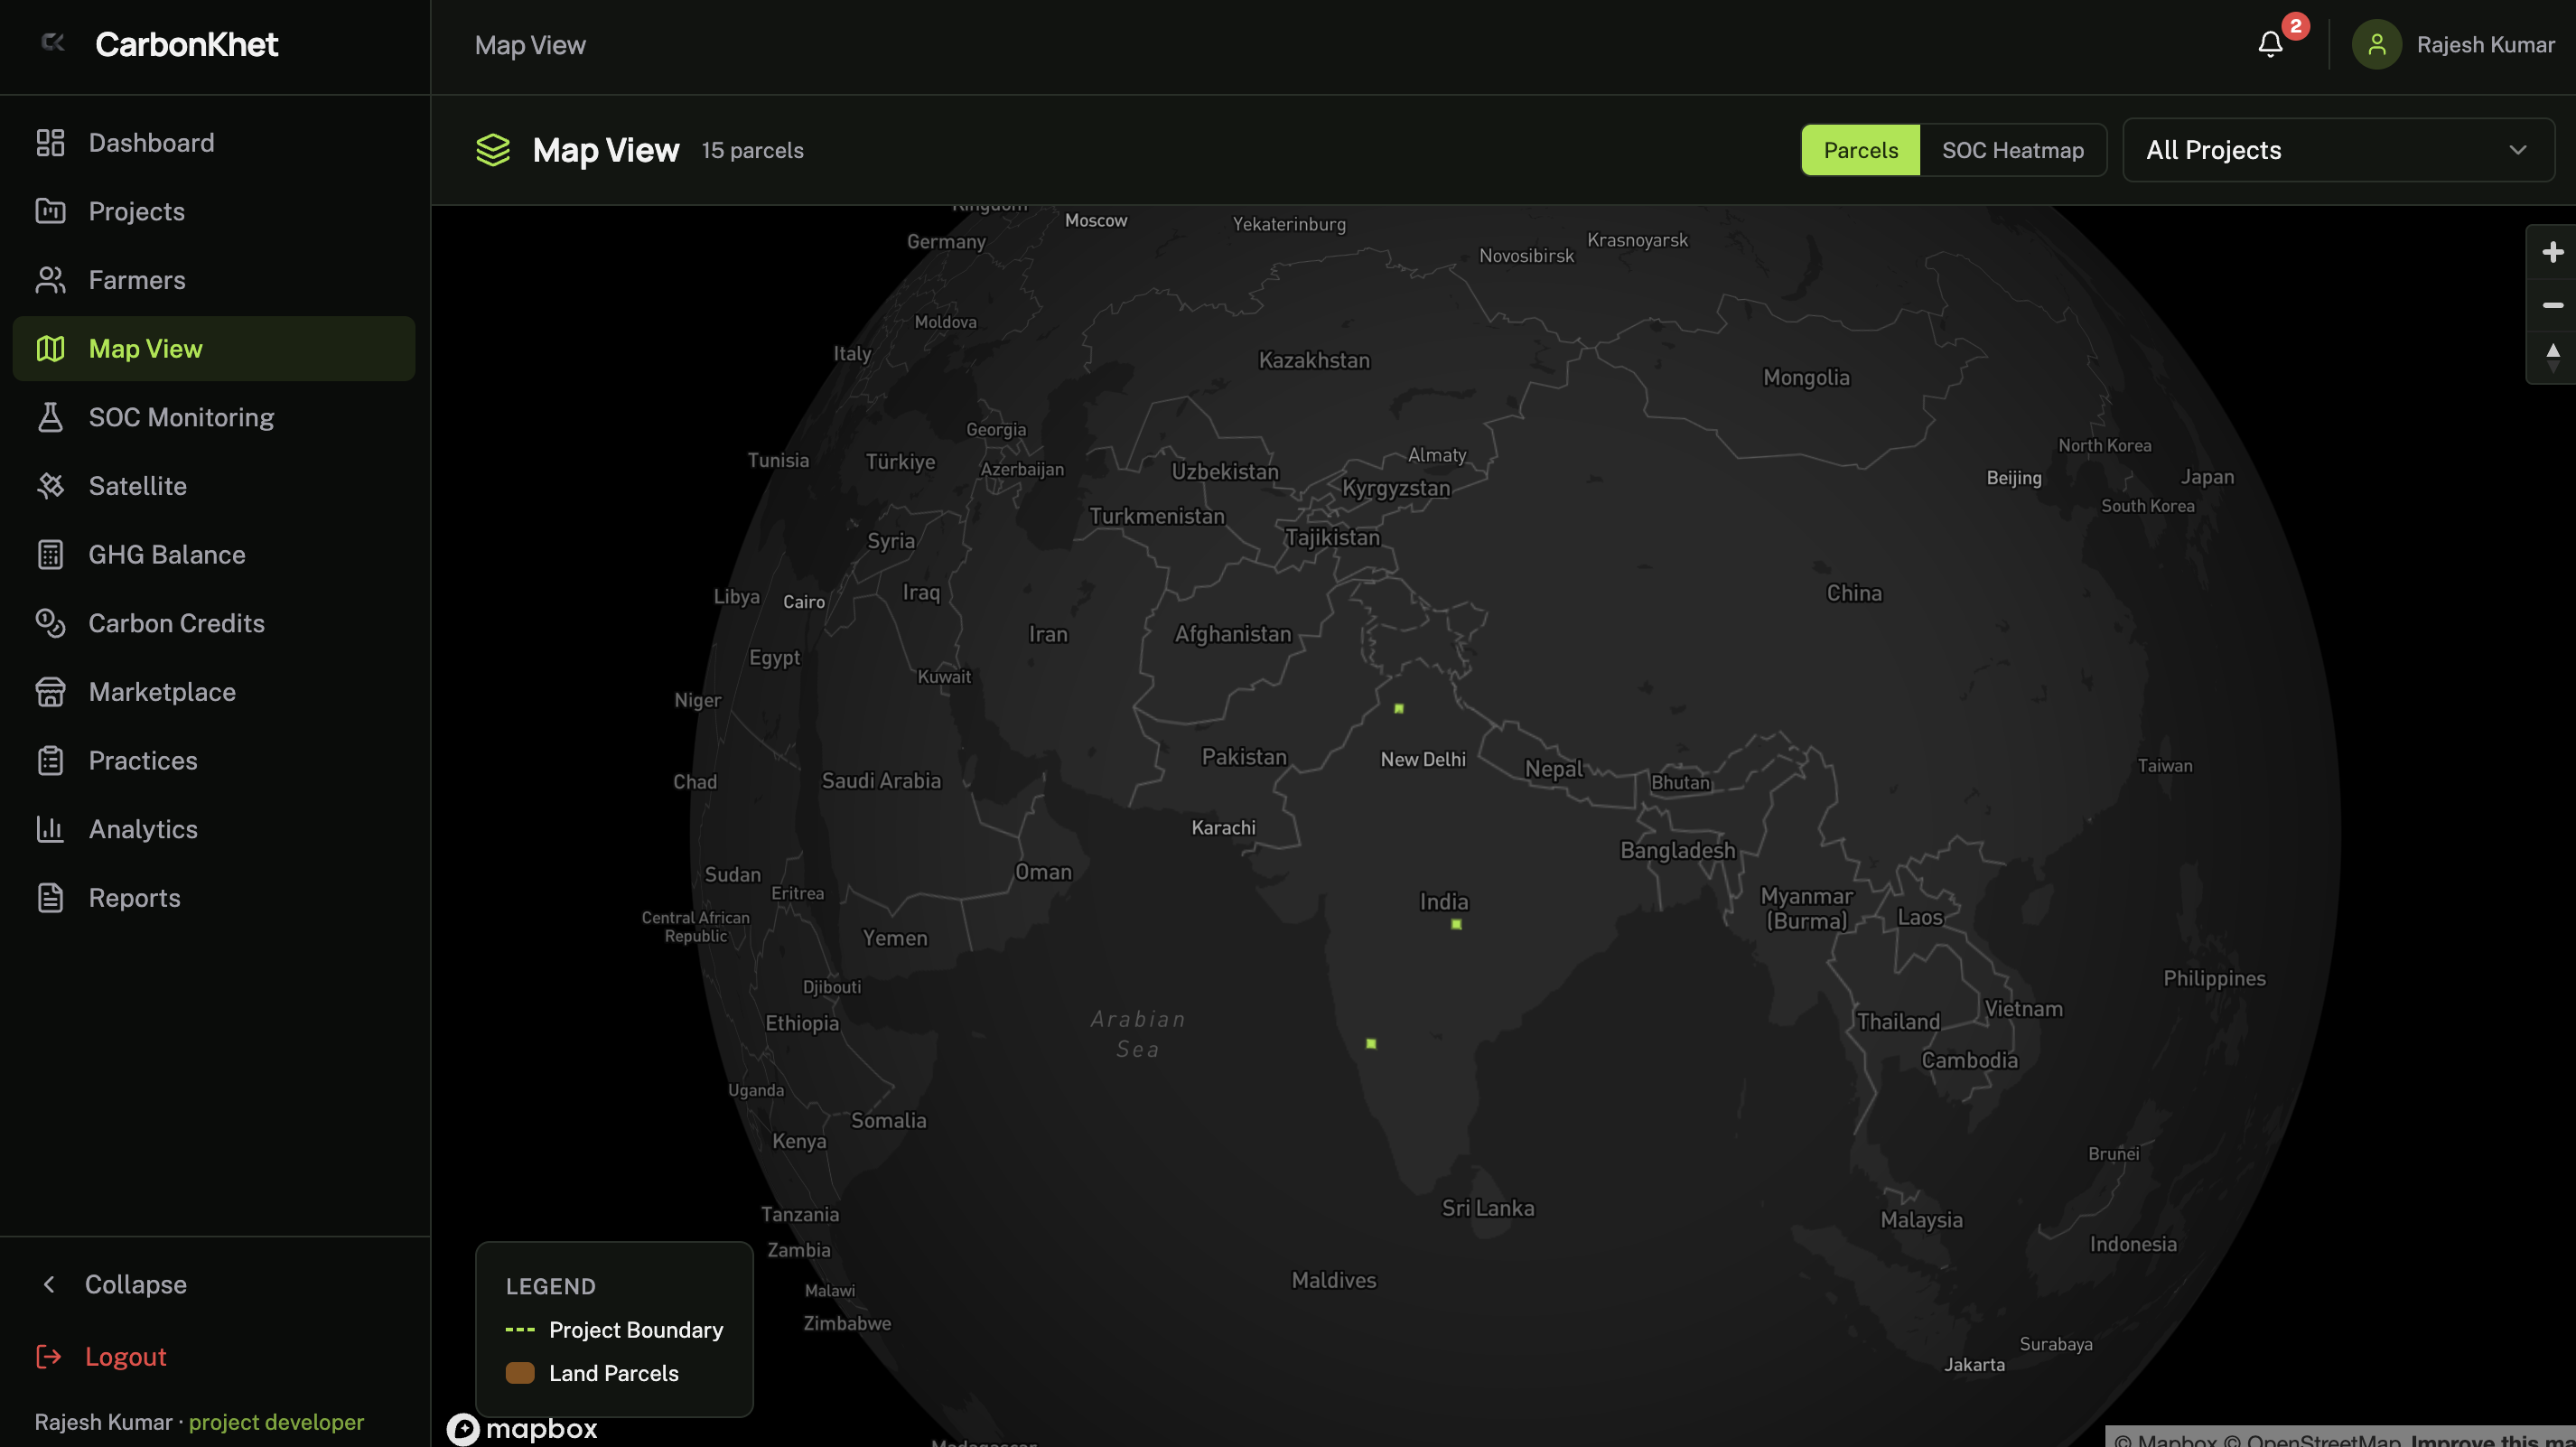Click the SOC Monitoring flask icon

(x=50, y=417)
